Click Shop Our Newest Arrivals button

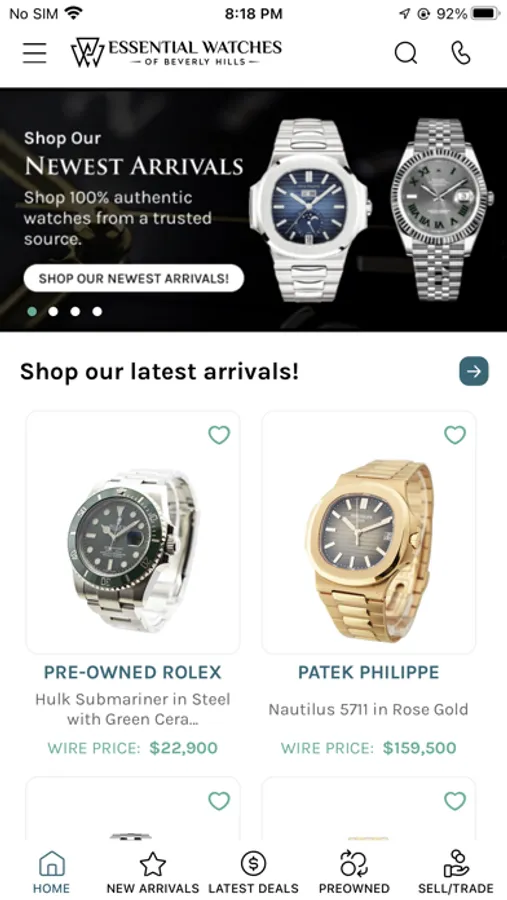(x=134, y=278)
